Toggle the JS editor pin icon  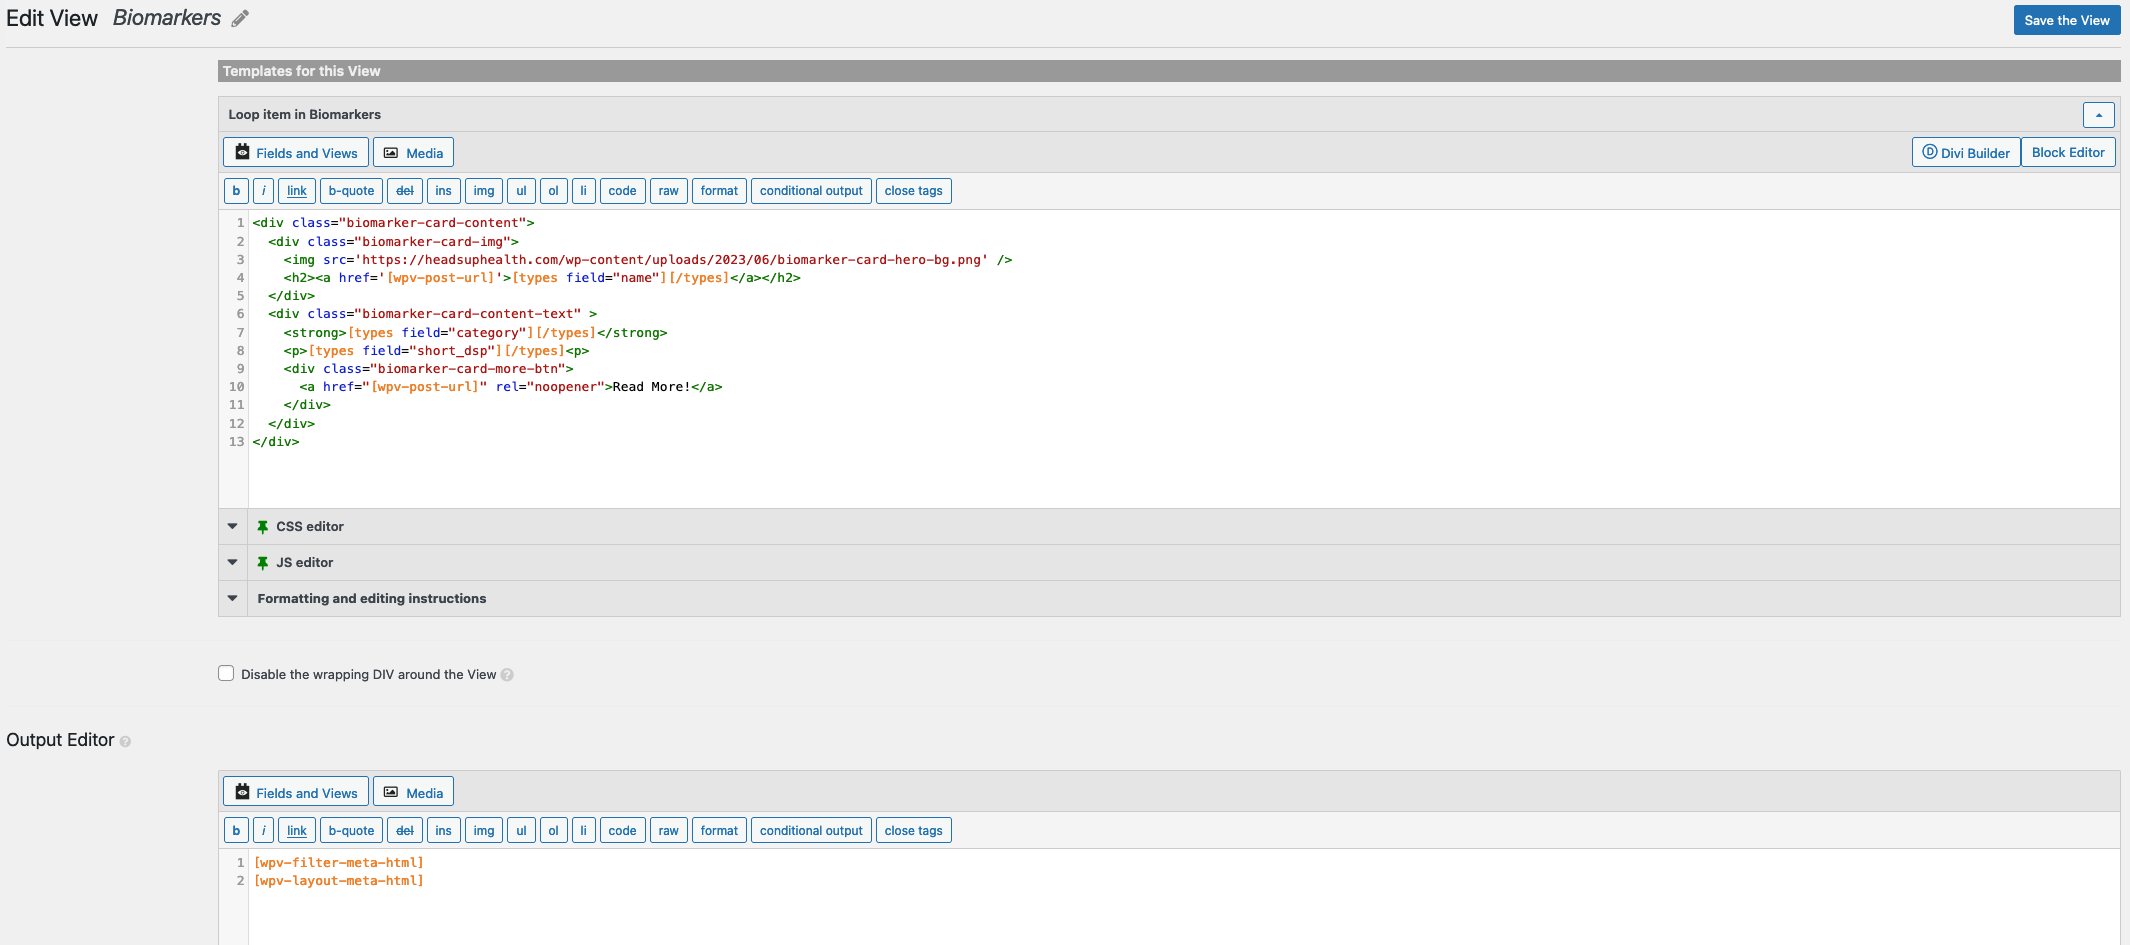263,563
